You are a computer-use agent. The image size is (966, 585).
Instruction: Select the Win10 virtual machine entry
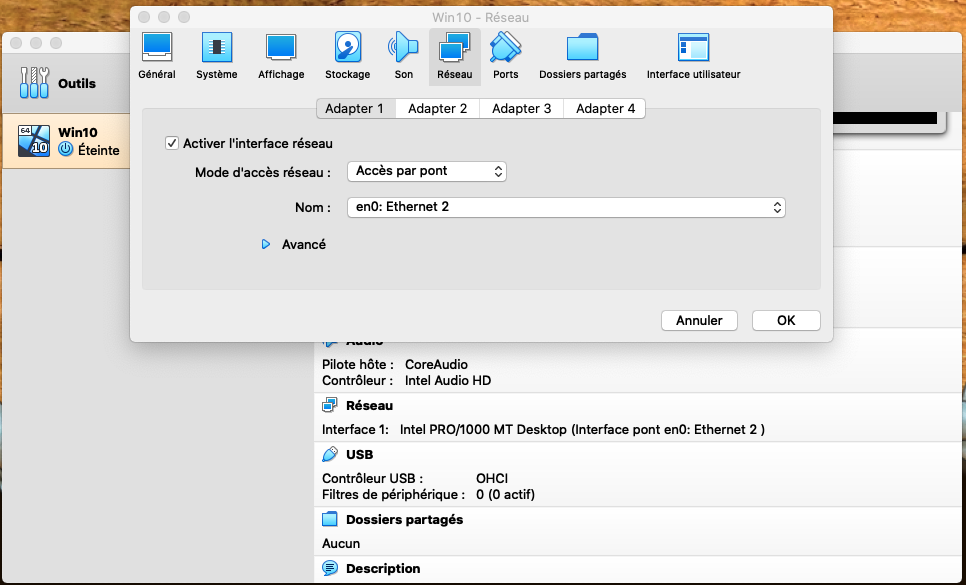(x=67, y=141)
